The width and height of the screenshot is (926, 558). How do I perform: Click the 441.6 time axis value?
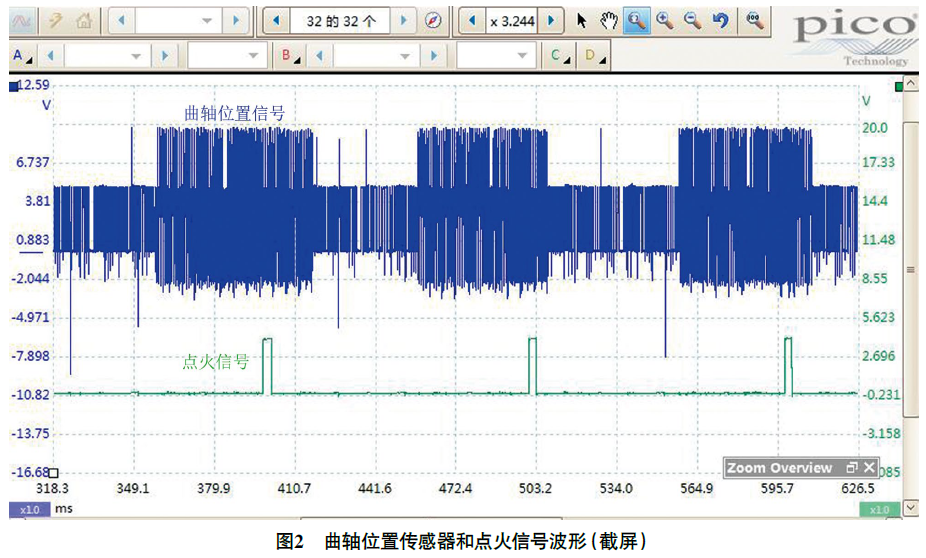point(374,488)
